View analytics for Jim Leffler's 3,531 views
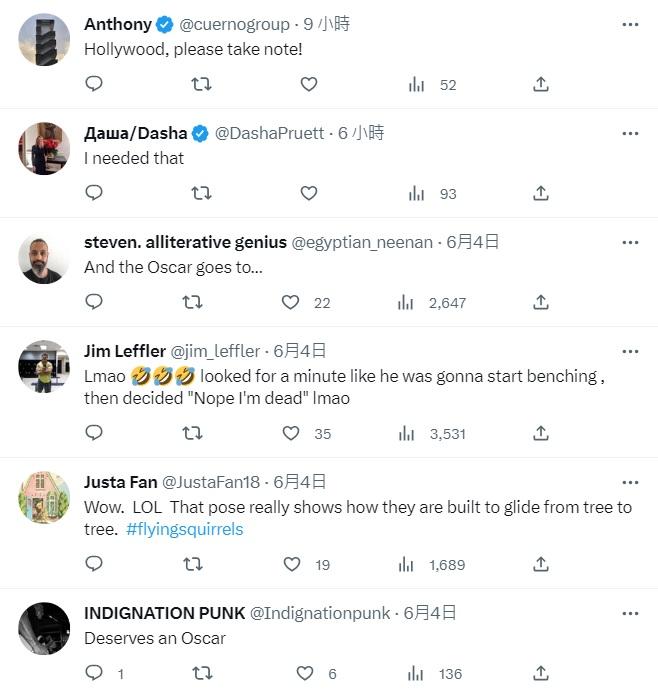 click(x=406, y=433)
